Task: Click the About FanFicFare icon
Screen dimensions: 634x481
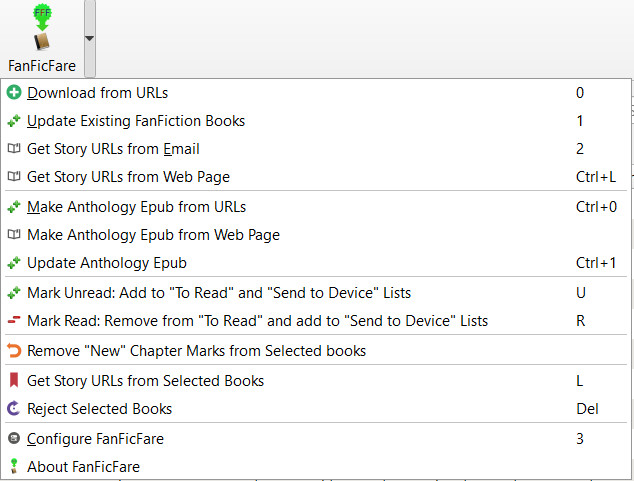Action: click(14, 466)
